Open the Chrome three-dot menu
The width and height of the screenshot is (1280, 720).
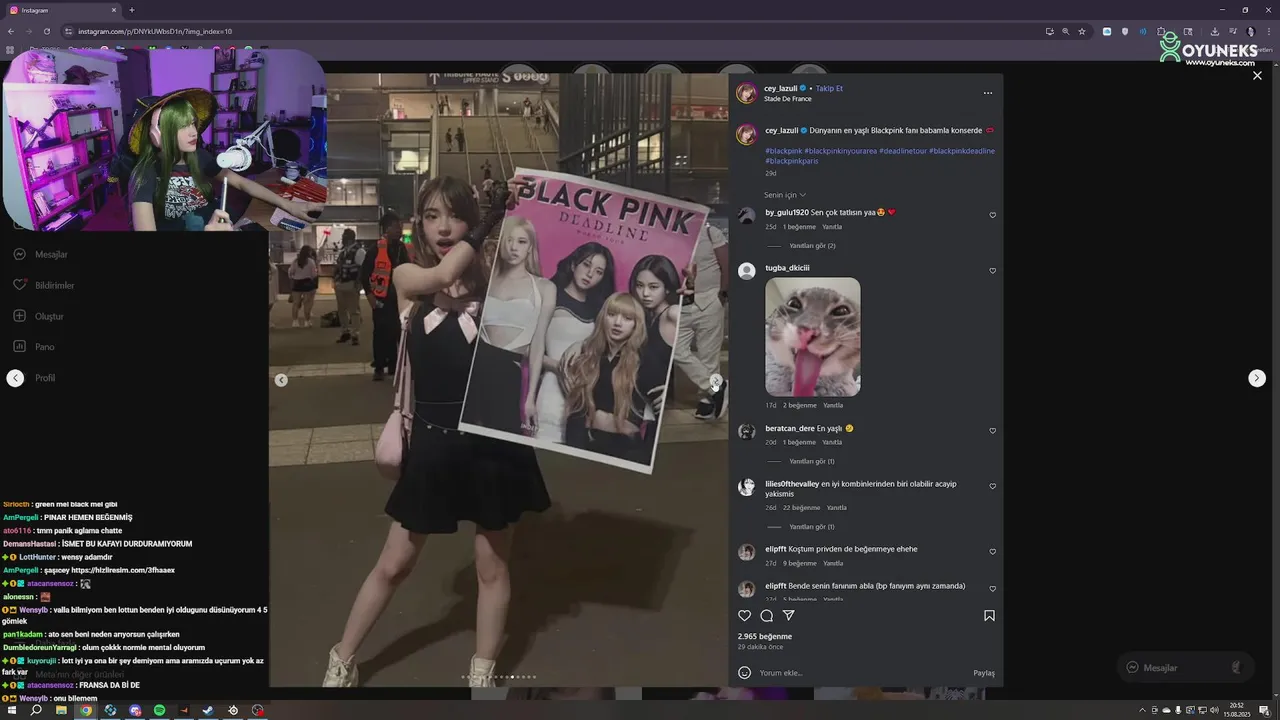[x=1268, y=31]
